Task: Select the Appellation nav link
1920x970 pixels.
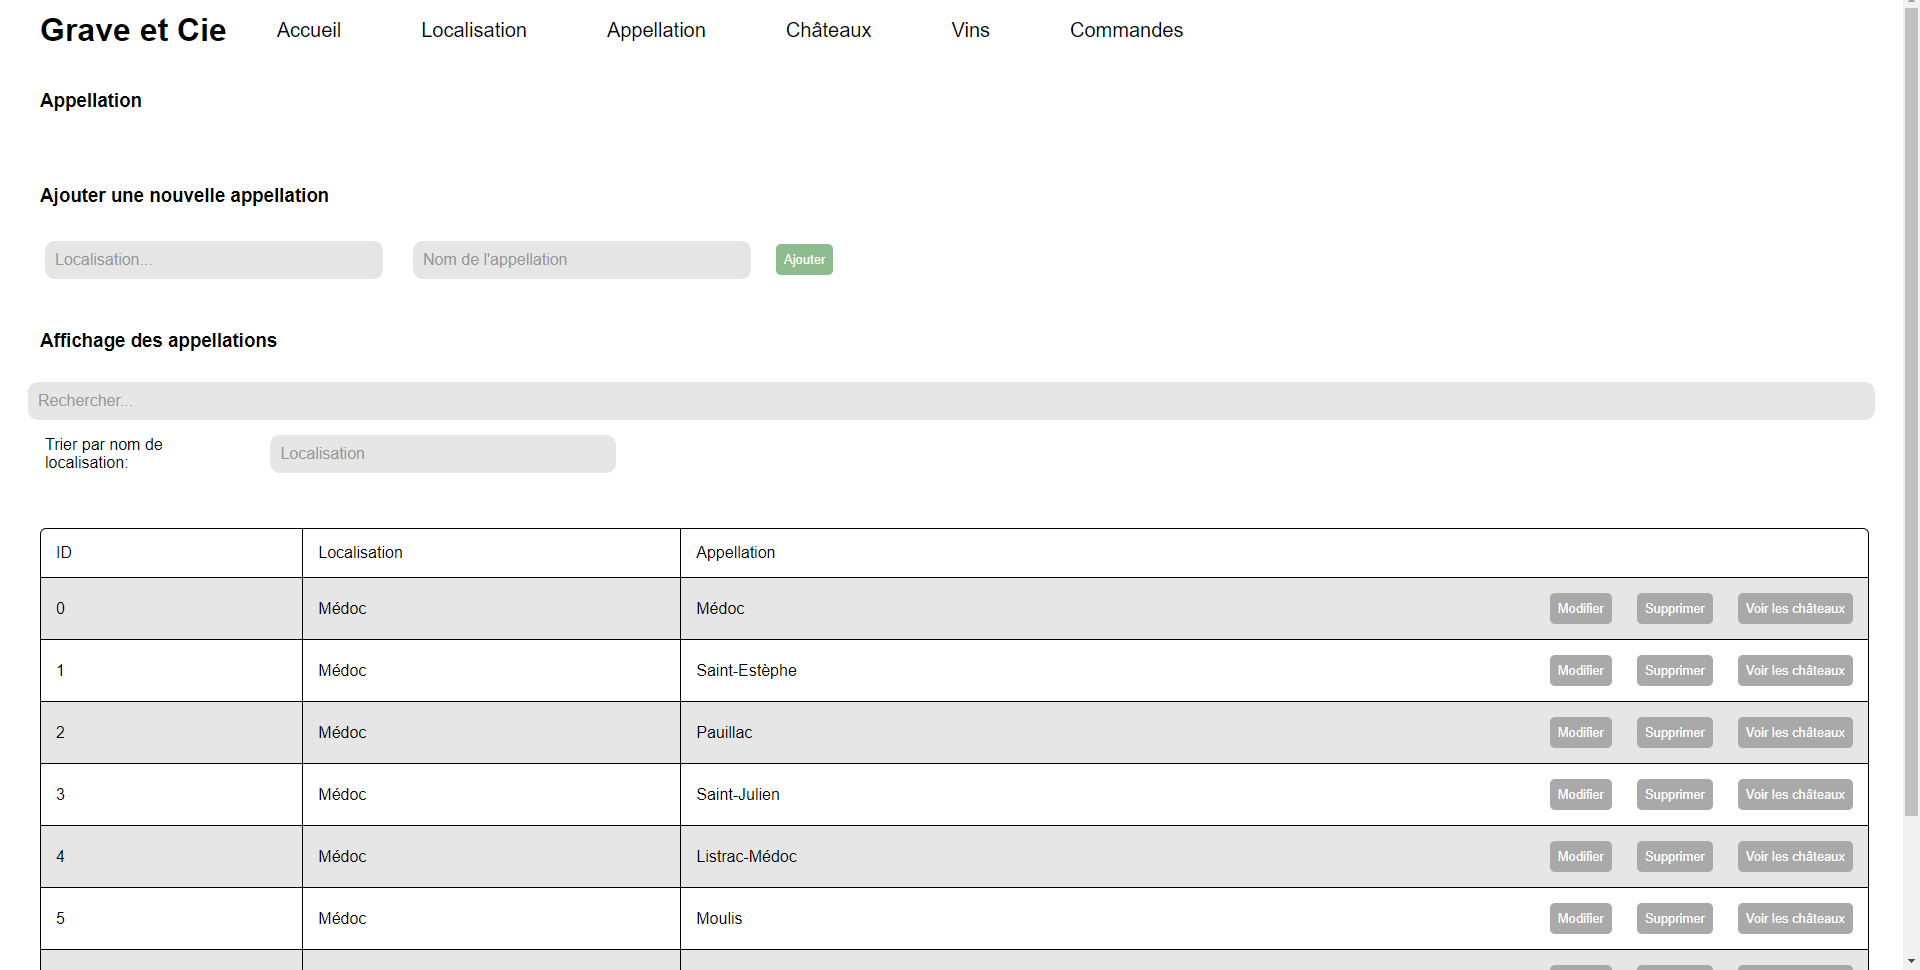Action: [x=656, y=30]
